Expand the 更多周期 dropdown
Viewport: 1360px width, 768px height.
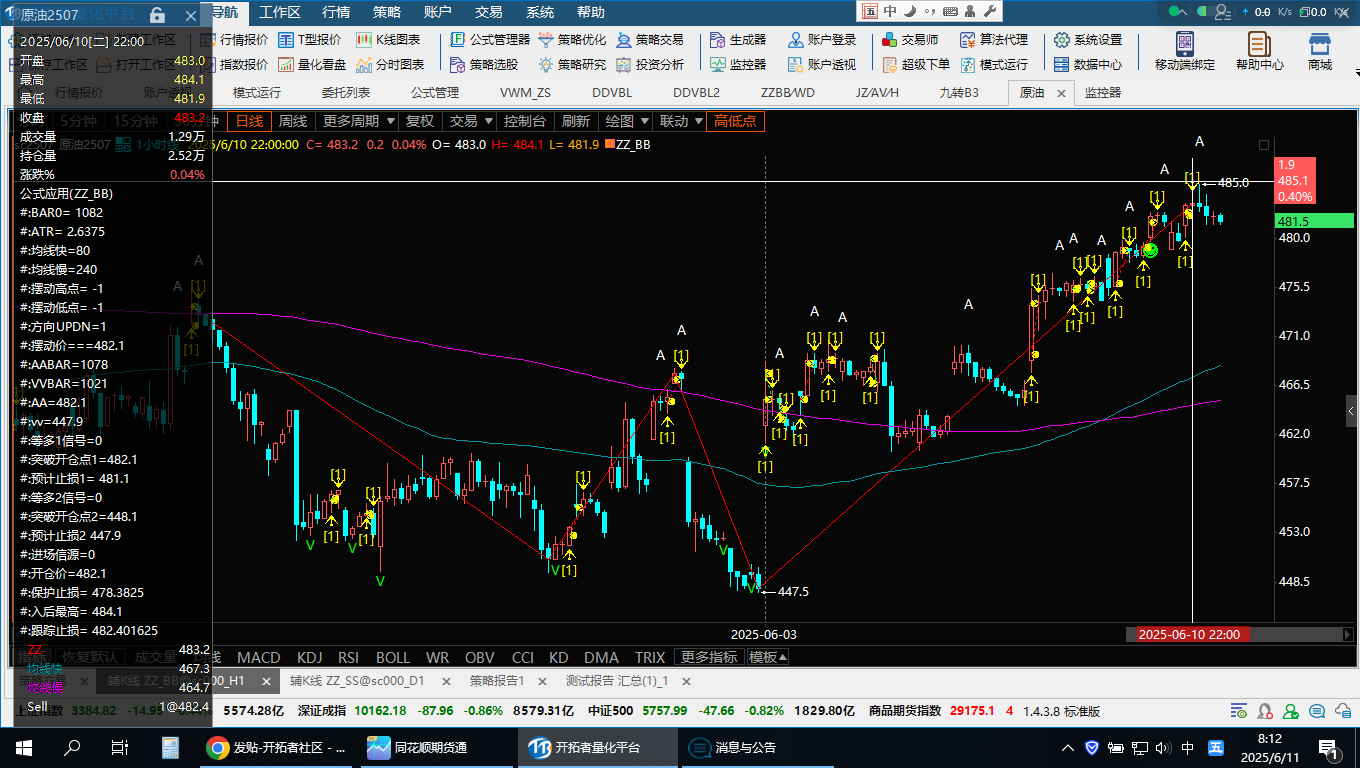[356, 121]
